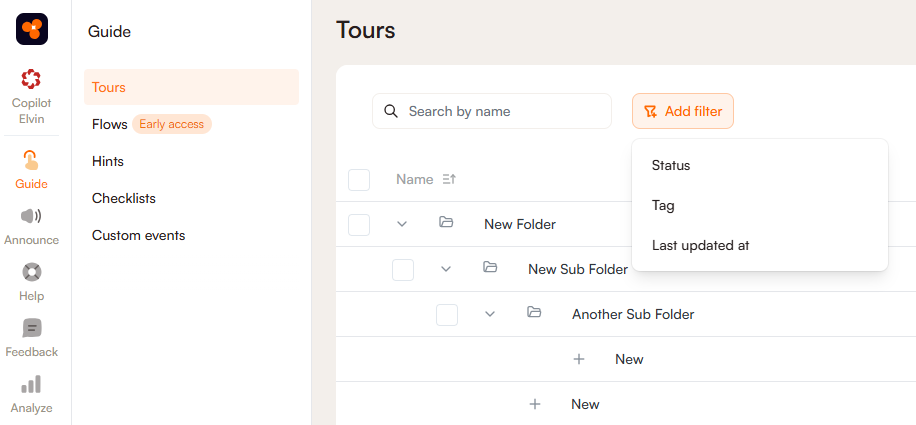The width and height of the screenshot is (916, 425).
Task: Collapse the New Sub Folder chevron
Action: [x=446, y=269]
